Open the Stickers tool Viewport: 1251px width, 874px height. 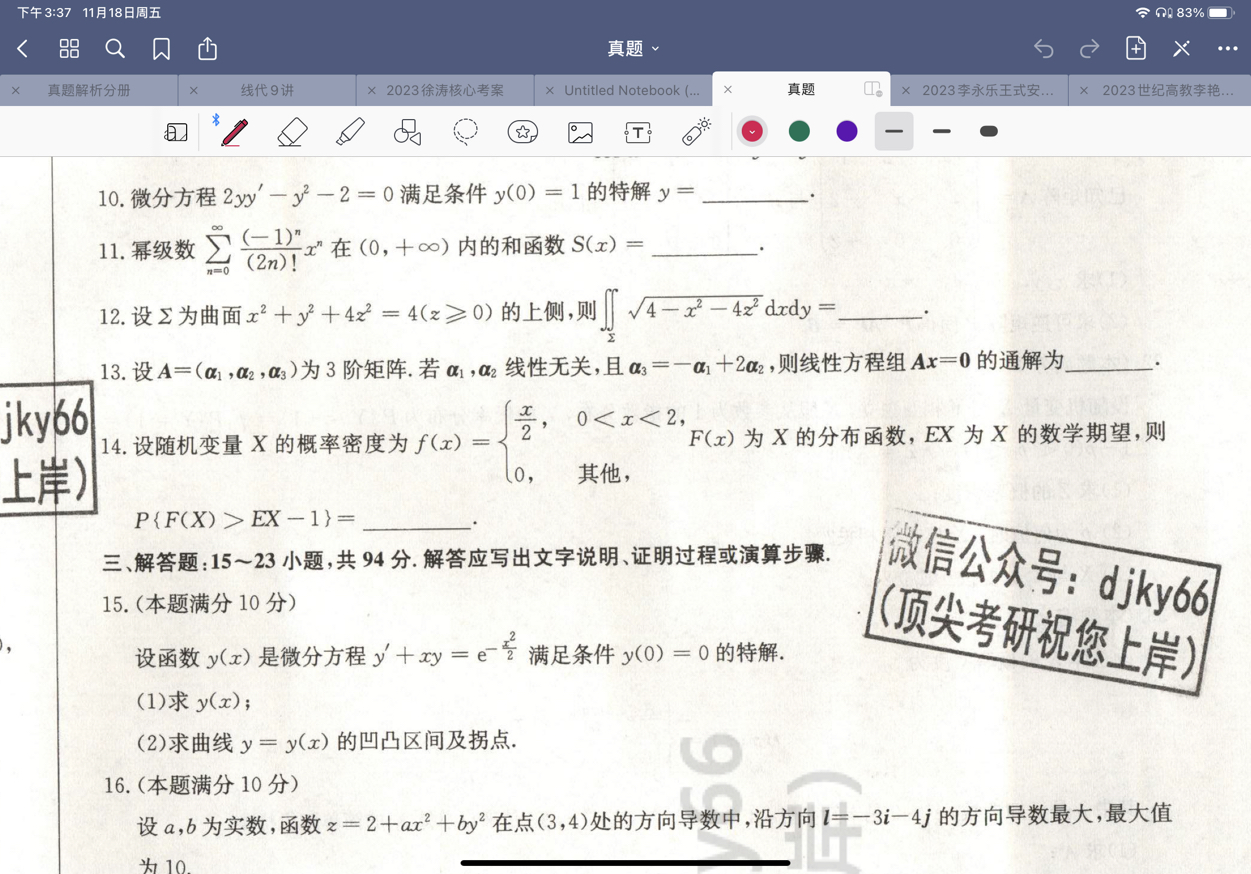tap(522, 131)
